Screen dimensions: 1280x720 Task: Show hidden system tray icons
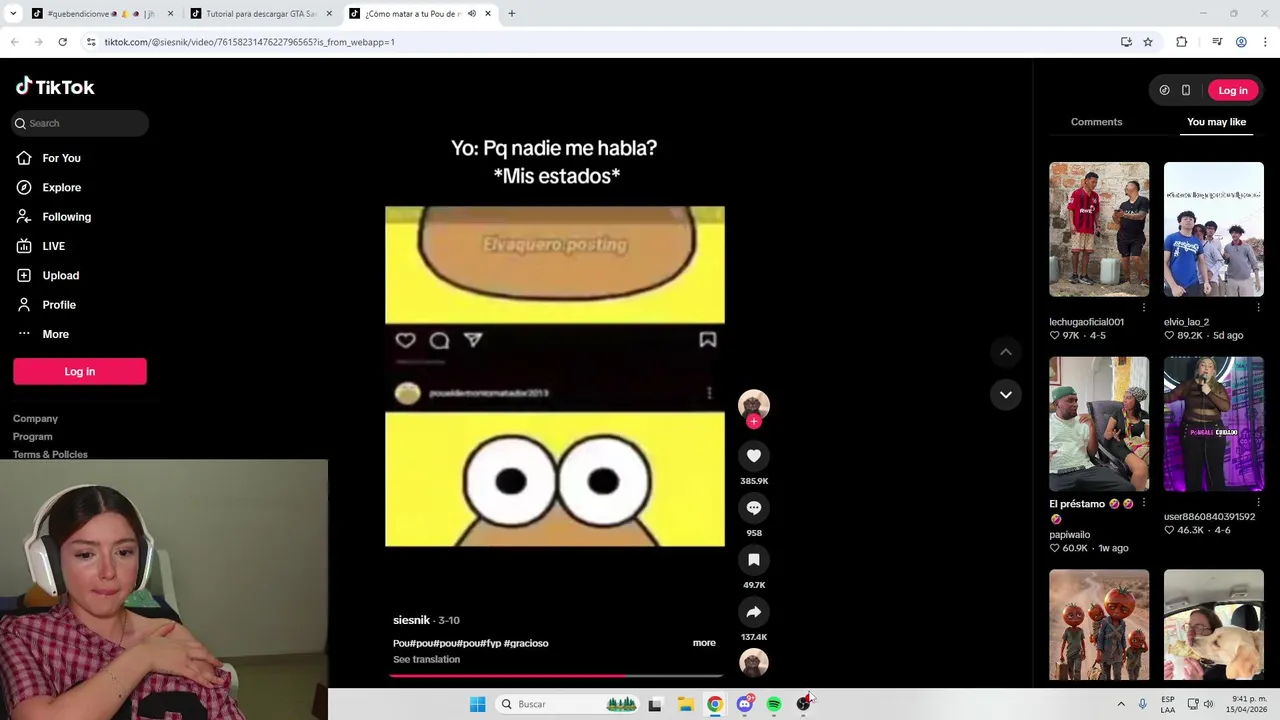tap(1121, 704)
